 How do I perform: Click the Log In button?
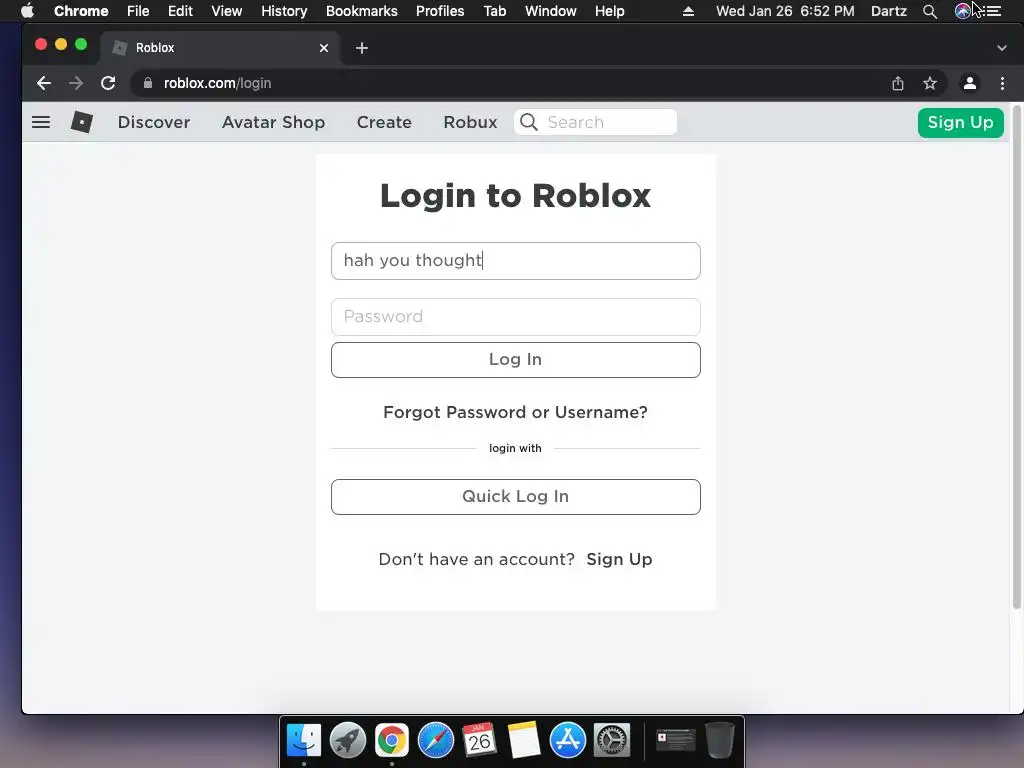tap(516, 360)
